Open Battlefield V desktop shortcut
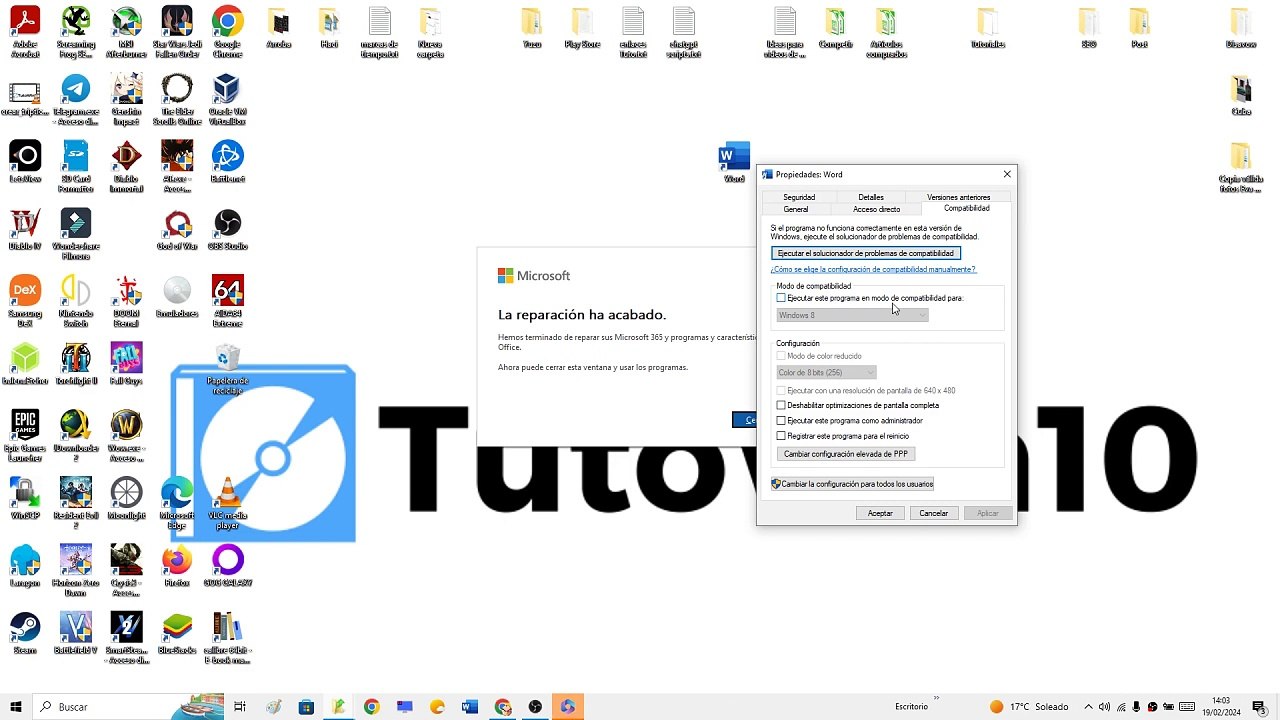The image size is (1280, 720). coord(76,632)
